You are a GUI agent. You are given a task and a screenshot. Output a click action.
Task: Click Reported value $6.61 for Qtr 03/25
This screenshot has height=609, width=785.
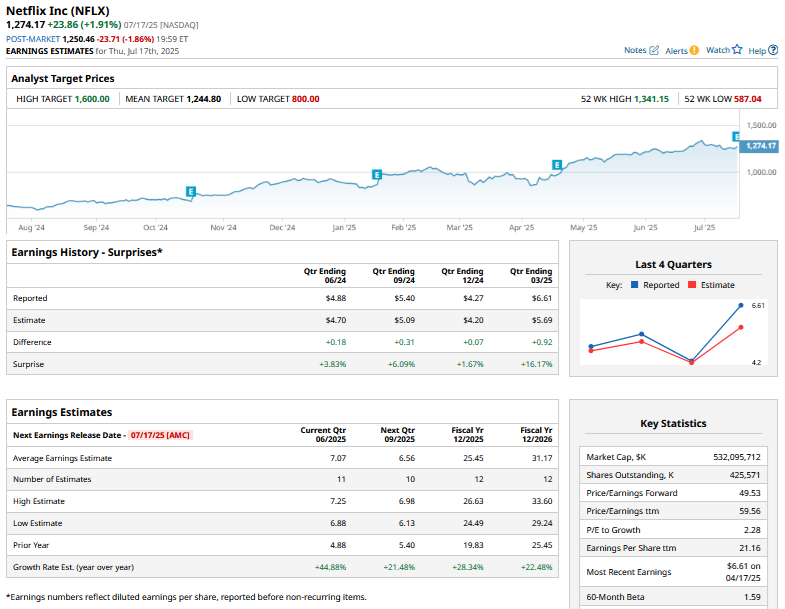coord(542,298)
